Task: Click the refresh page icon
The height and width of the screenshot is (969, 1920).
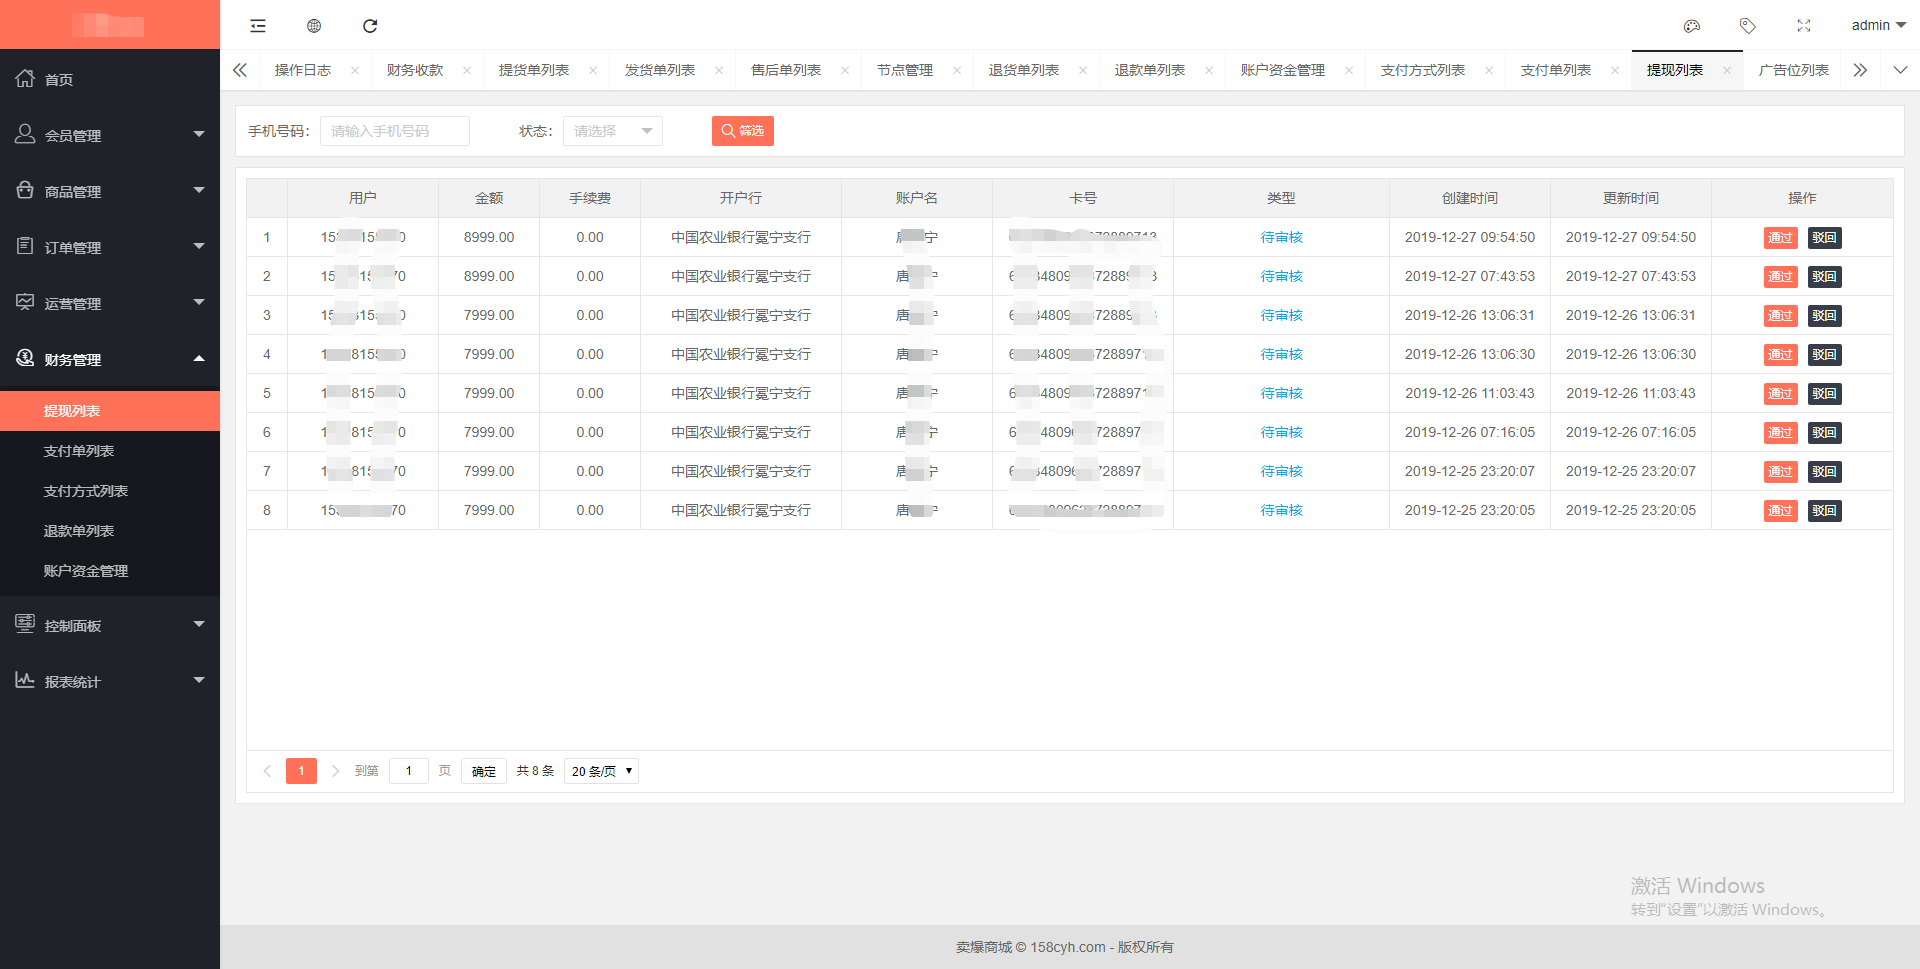Action: 370,26
